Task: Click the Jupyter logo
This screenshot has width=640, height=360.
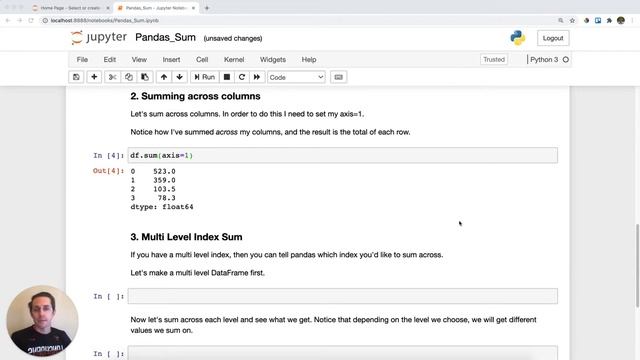Action: (x=99, y=38)
